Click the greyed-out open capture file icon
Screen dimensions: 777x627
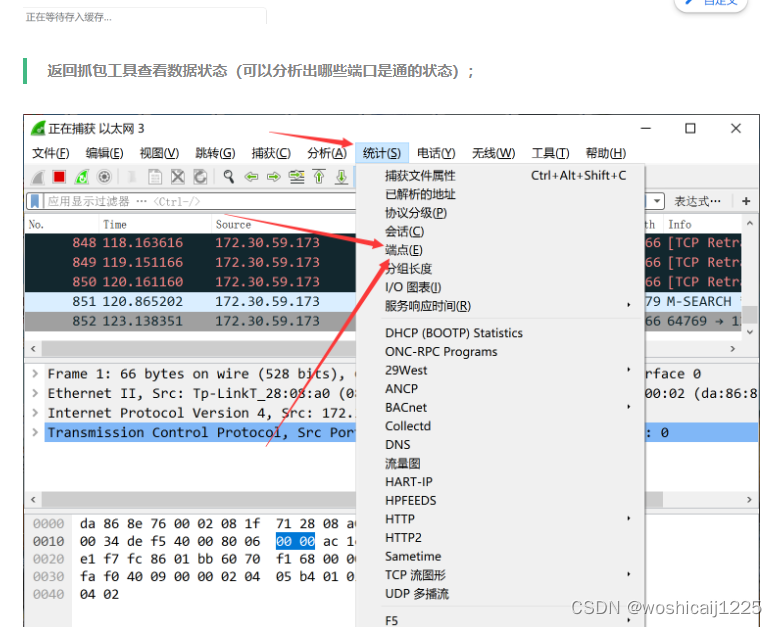(132, 177)
